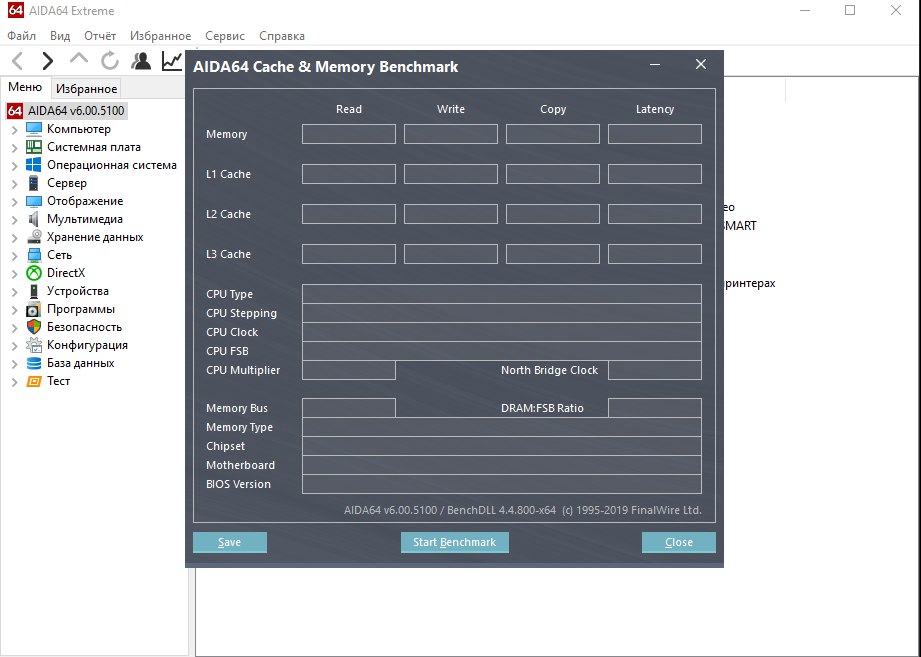Screen dimensions: 921x657
Task: Expand the Отображение tree node
Action: point(15,201)
